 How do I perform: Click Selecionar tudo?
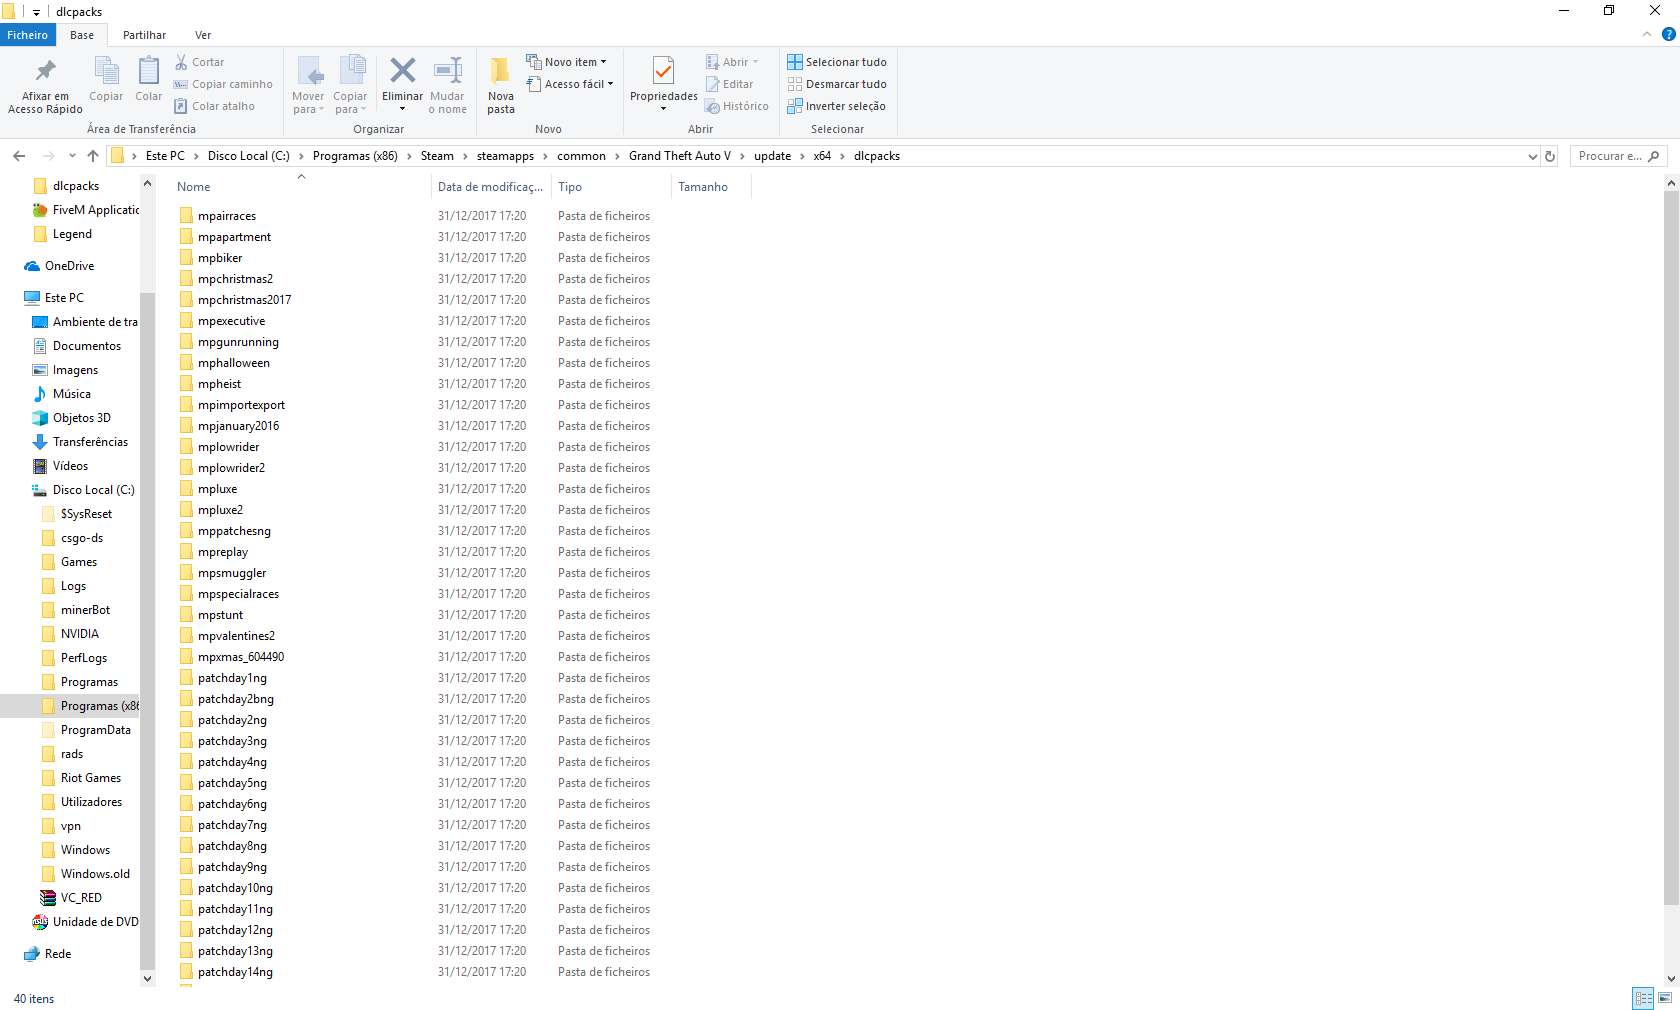click(836, 62)
